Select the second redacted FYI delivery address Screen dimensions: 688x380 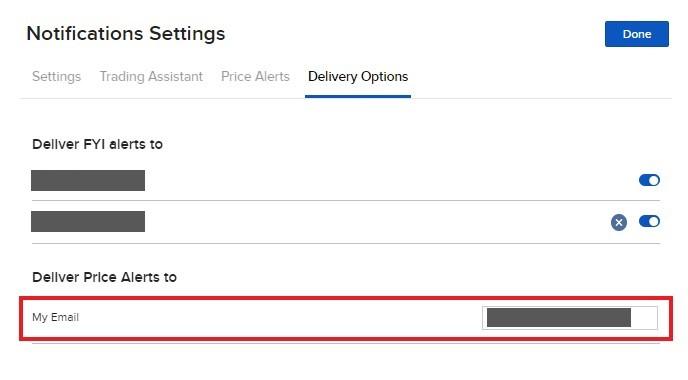pos(88,222)
